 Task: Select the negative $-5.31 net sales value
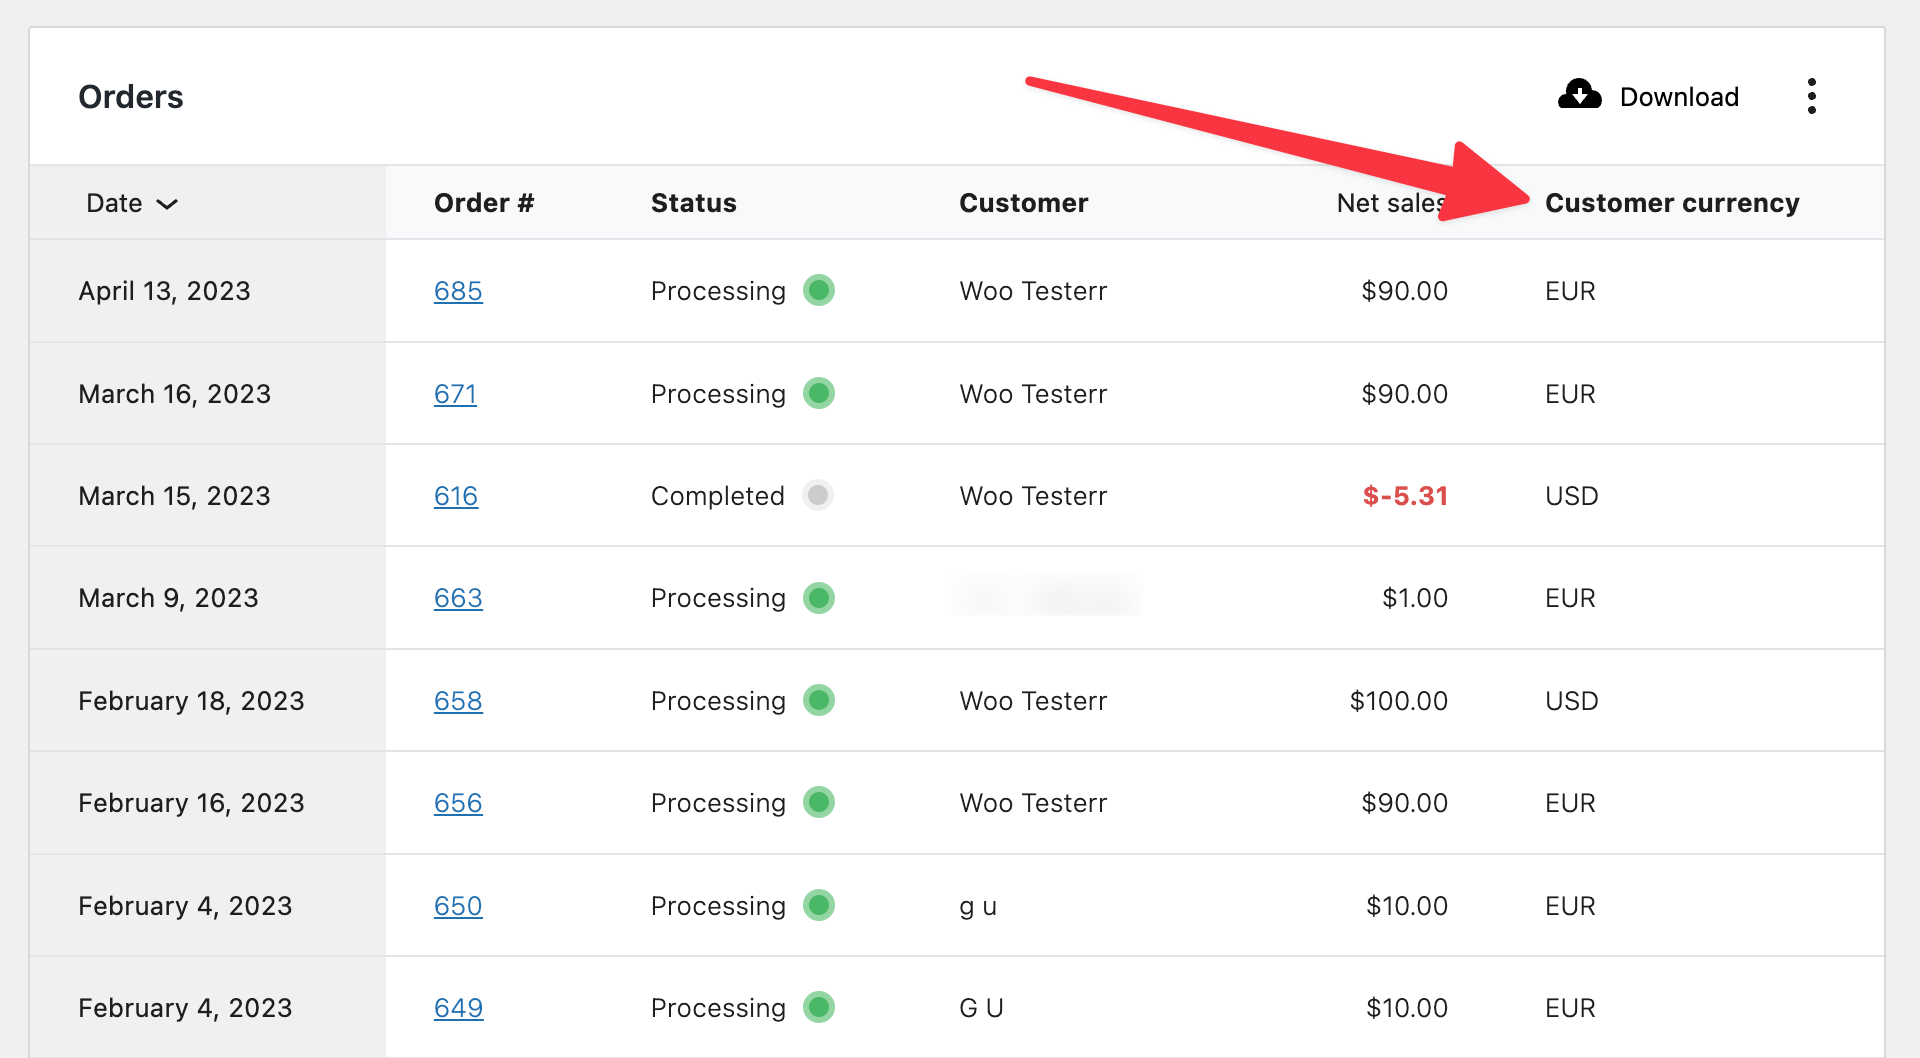(1404, 495)
